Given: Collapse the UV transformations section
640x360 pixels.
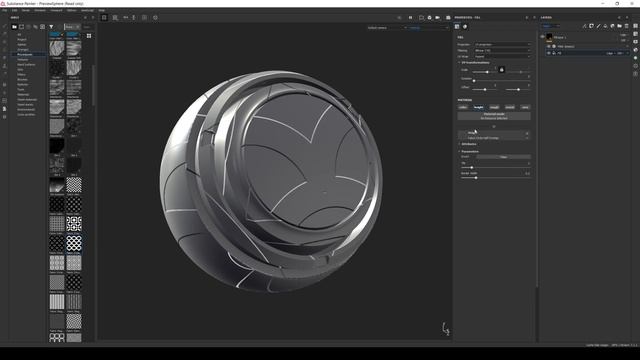Looking at the screenshot, I should [x=459, y=62].
